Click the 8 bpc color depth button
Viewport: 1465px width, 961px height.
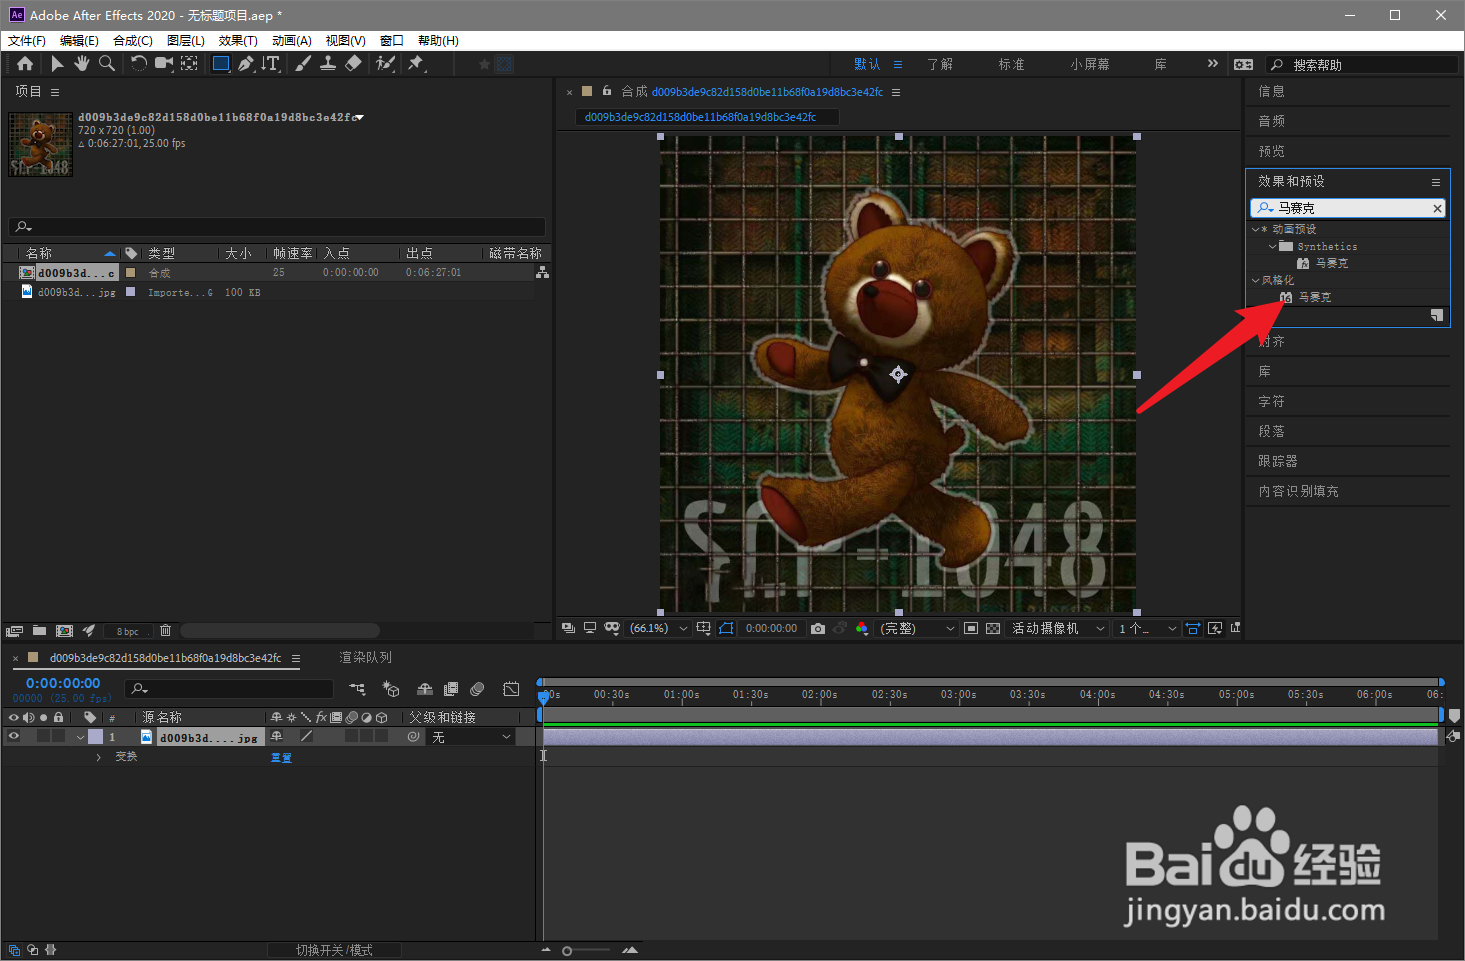click(x=127, y=631)
